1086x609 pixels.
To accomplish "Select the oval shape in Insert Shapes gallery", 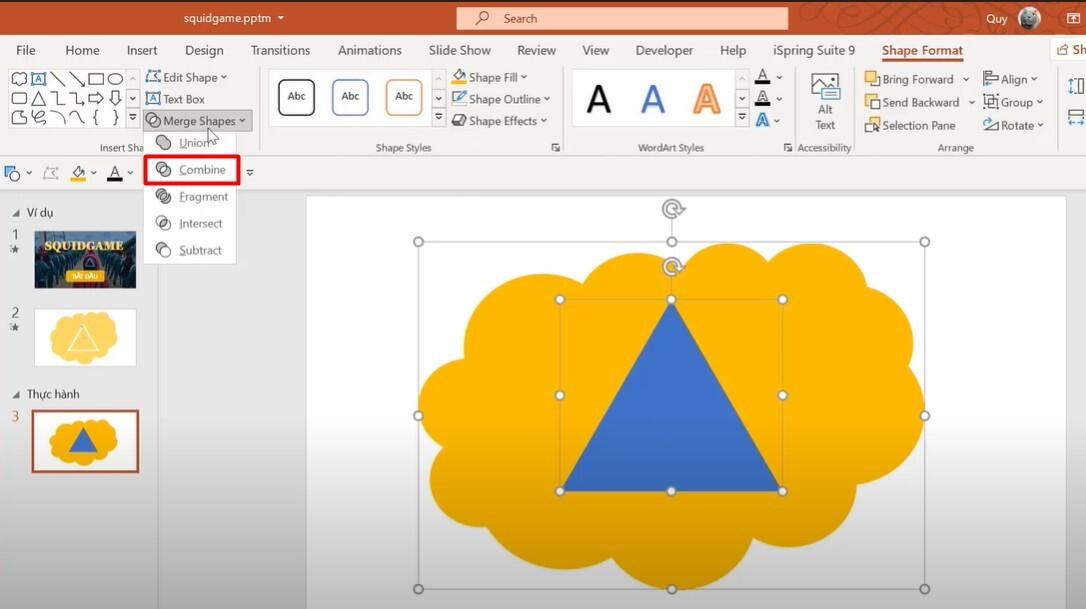I will pos(116,79).
